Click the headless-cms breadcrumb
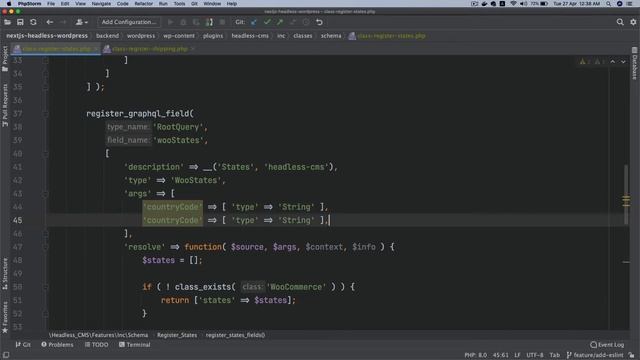 pos(250,36)
